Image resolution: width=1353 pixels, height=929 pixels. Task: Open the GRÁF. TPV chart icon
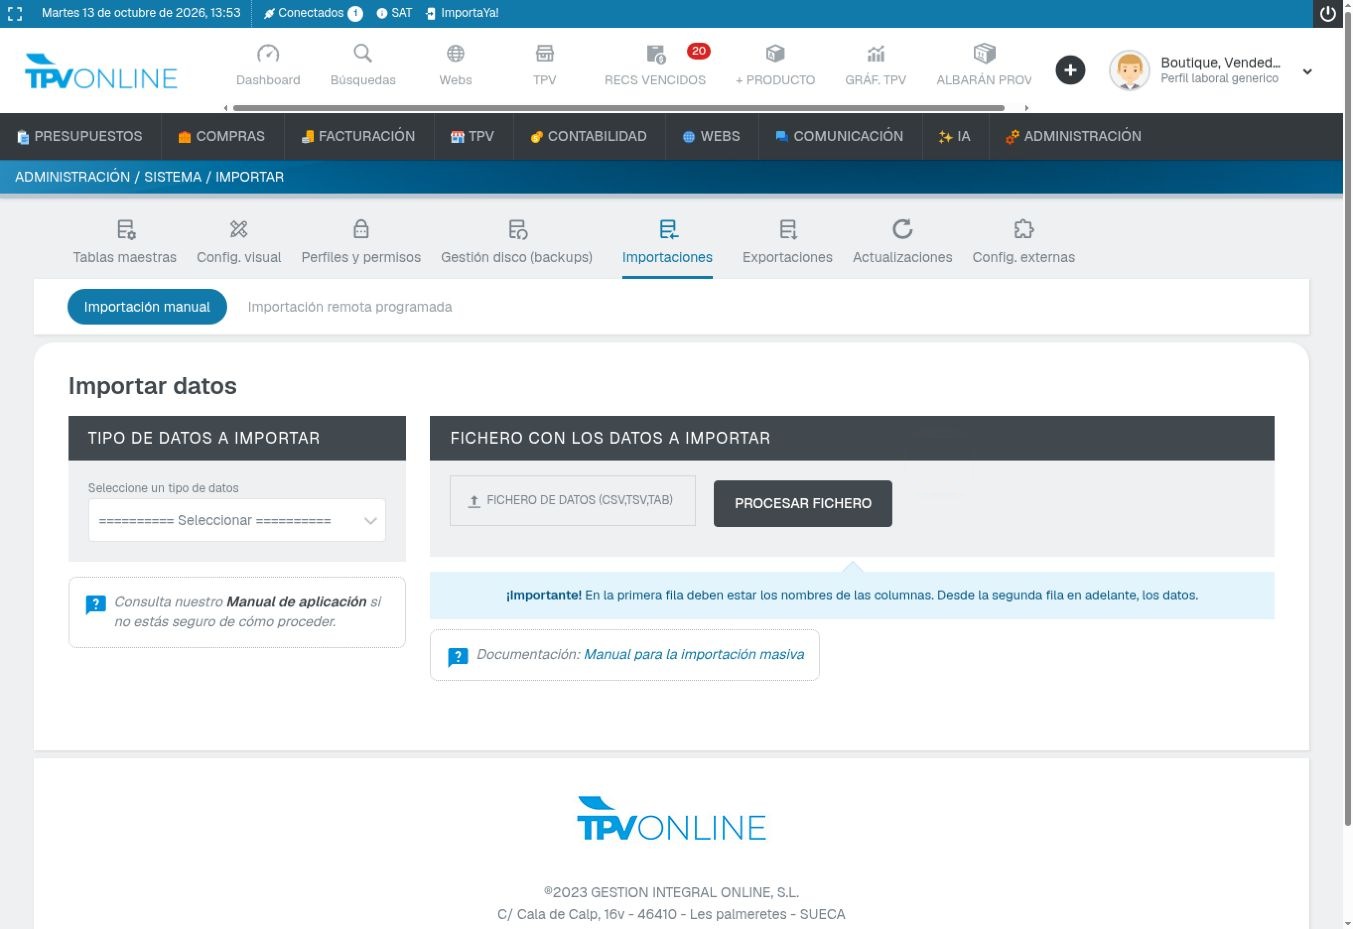click(x=876, y=54)
